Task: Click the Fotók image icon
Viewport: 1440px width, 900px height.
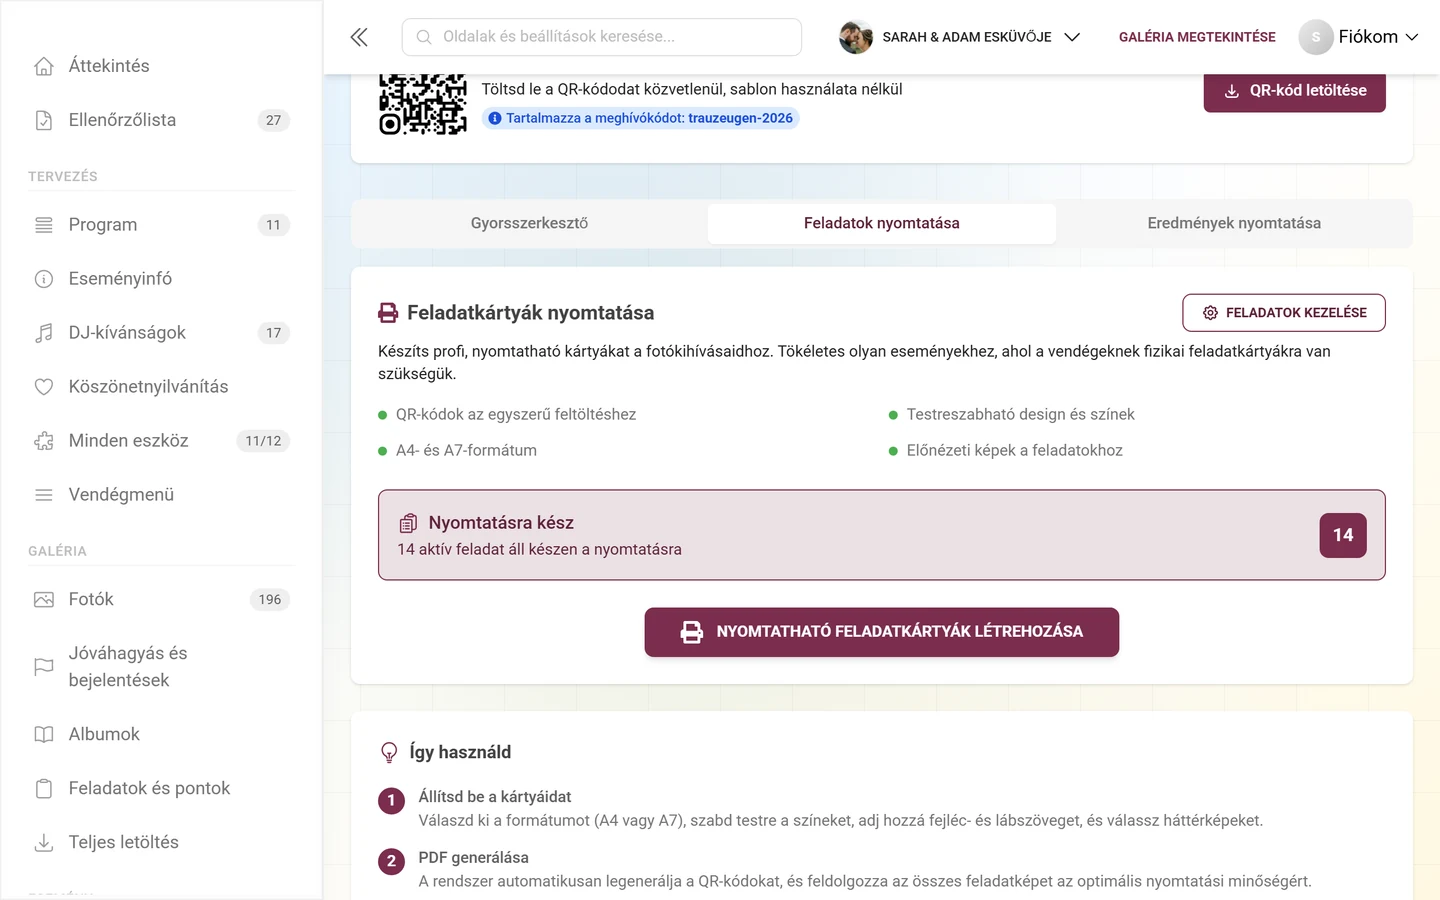Action: pyautogui.click(x=44, y=600)
